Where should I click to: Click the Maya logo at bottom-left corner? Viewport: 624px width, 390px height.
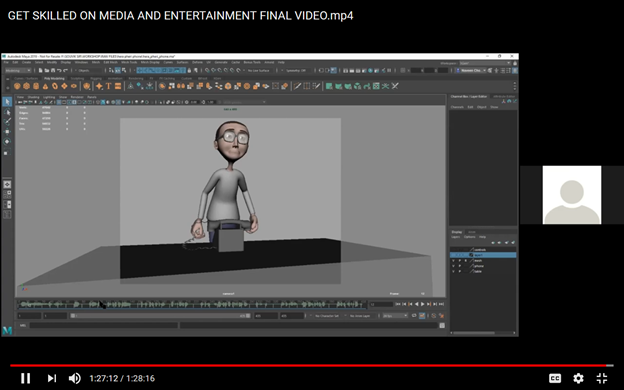[7, 330]
